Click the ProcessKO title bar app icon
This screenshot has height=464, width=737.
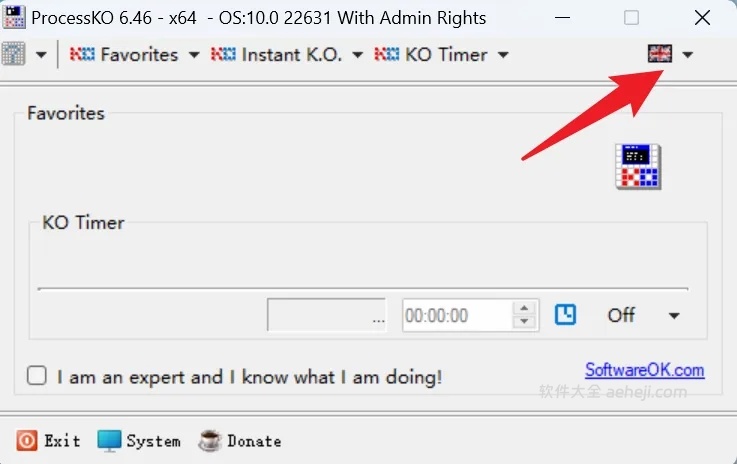[14, 18]
